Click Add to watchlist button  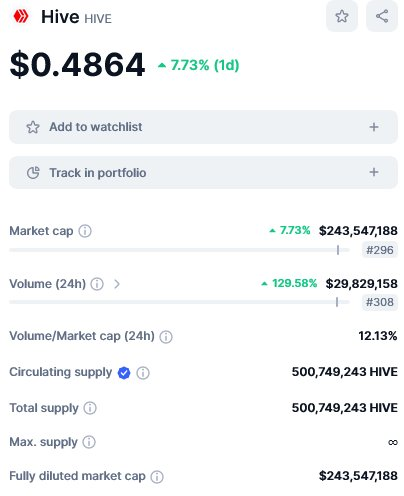(203, 127)
